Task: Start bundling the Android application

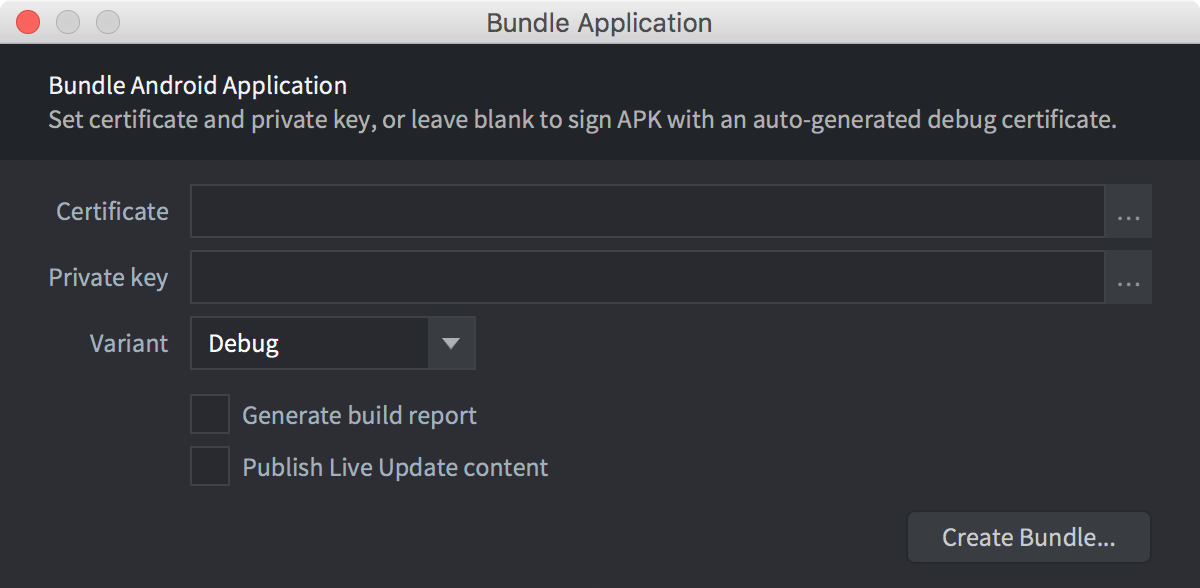Action: coord(1028,537)
